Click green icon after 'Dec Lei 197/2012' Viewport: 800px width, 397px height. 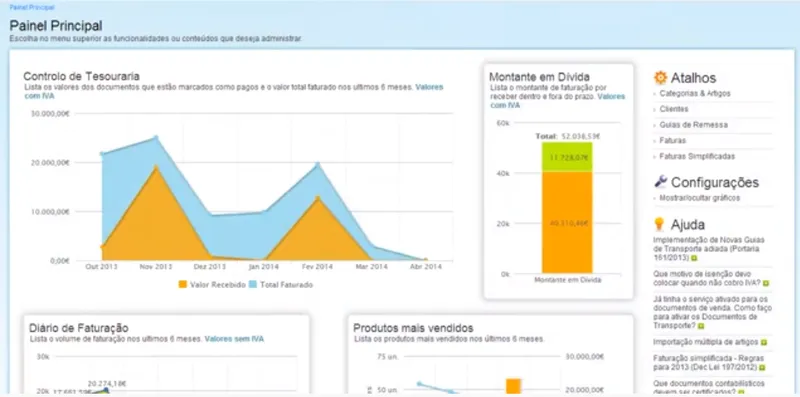click(x=762, y=367)
